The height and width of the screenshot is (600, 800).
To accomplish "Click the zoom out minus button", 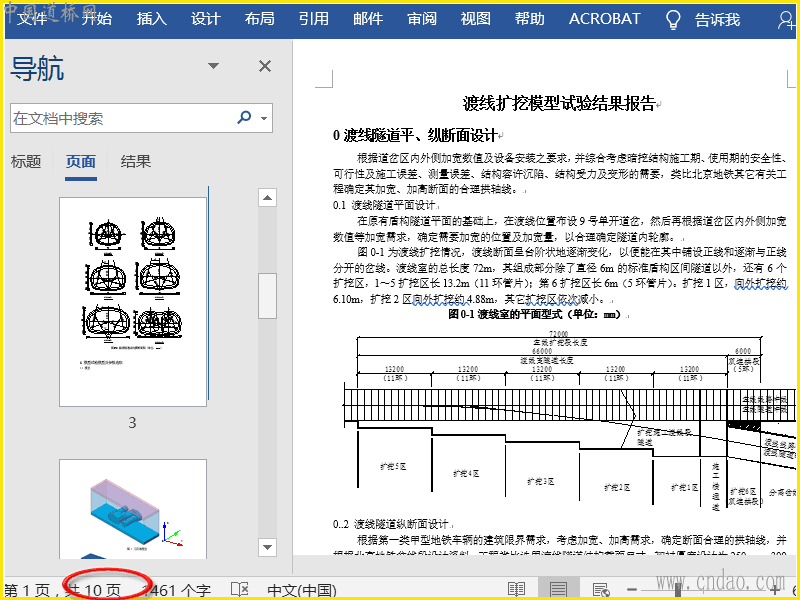I will click(x=632, y=590).
